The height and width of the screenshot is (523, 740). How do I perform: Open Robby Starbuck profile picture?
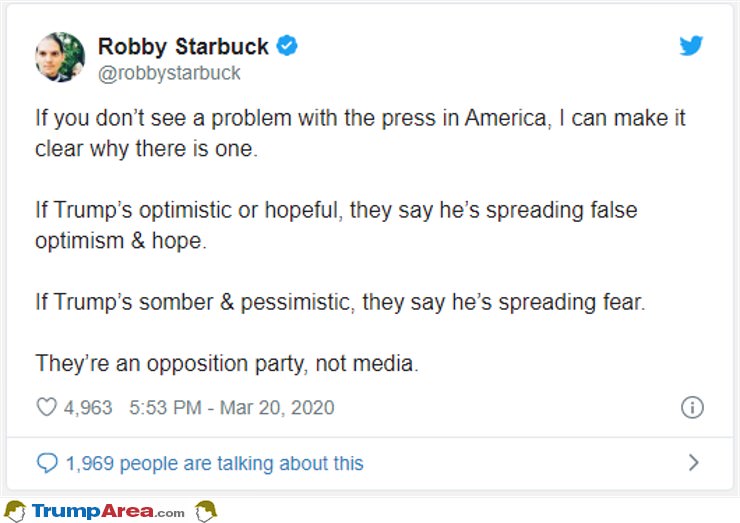[x=60, y=57]
